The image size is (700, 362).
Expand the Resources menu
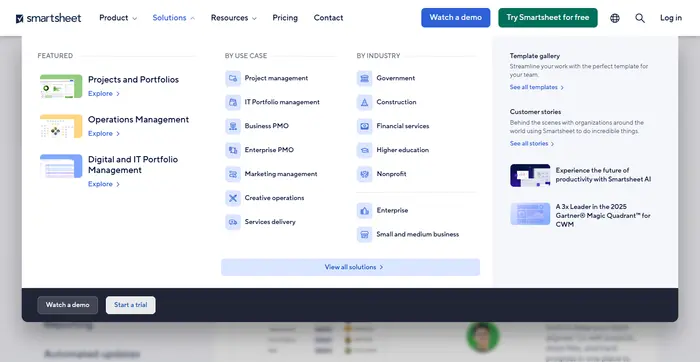pos(233,18)
